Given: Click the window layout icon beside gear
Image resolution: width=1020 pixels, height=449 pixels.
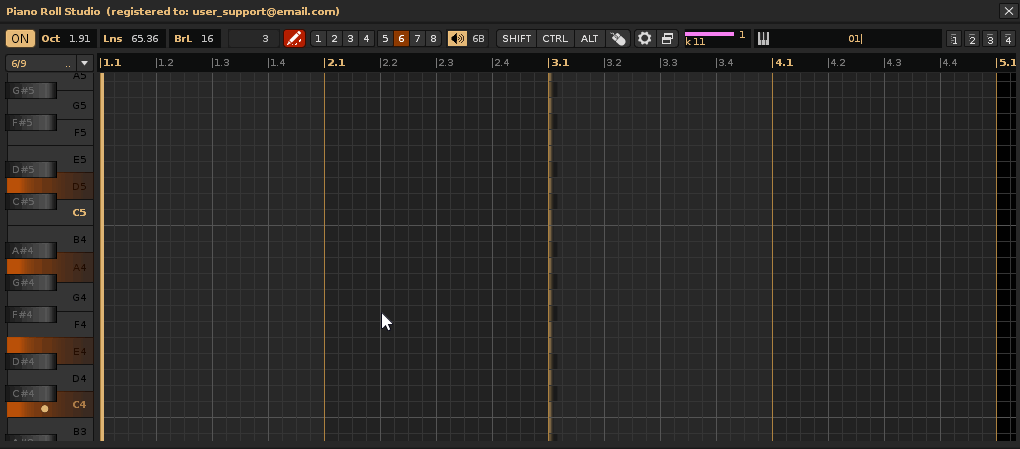Looking at the screenshot, I should [667, 39].
